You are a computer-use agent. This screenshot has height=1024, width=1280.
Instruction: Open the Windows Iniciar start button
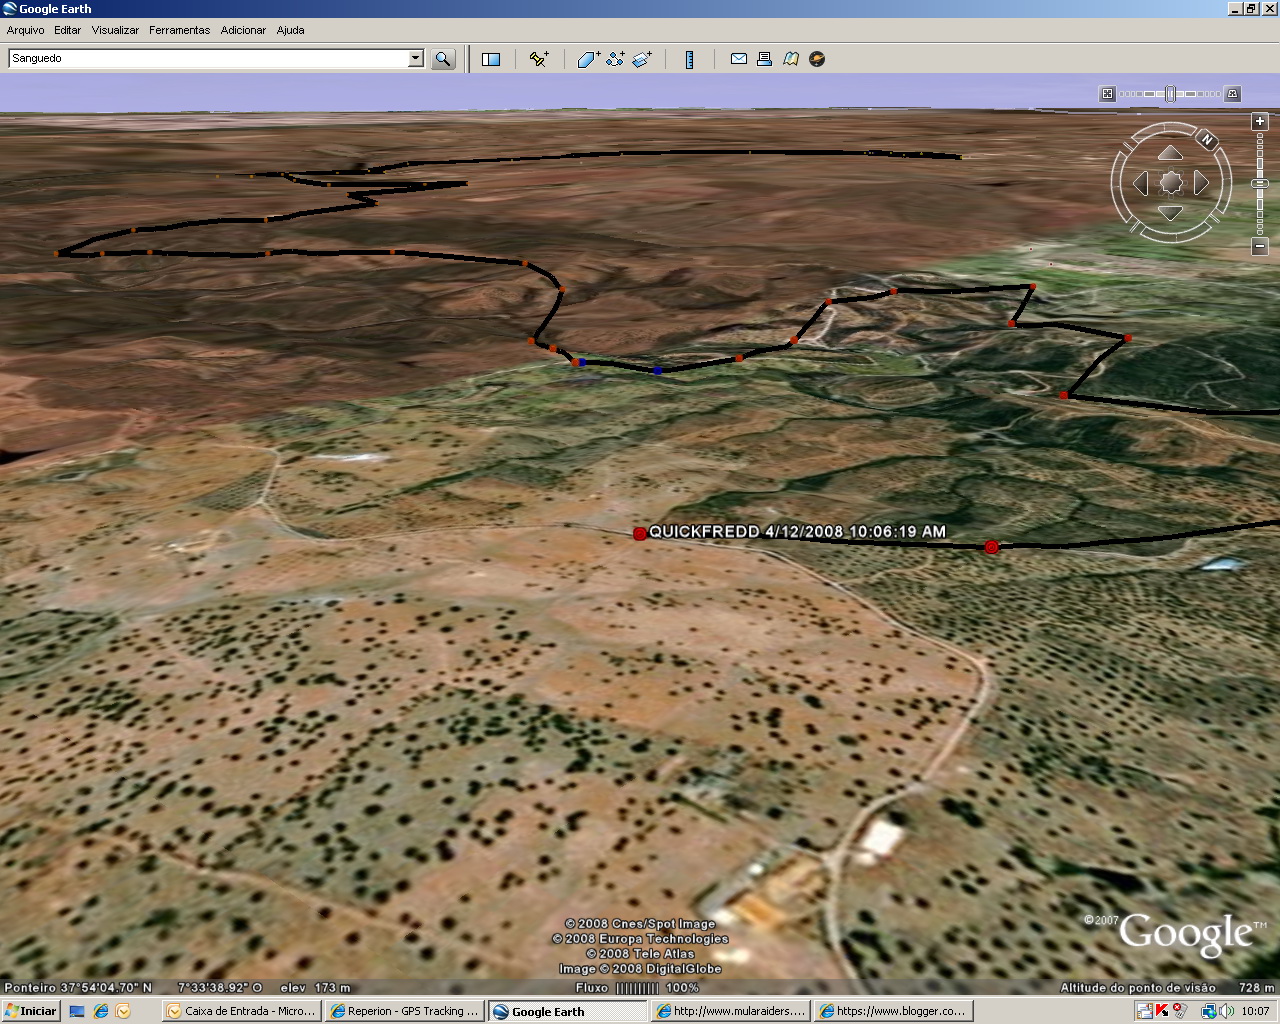click(x=31, y=1011)
